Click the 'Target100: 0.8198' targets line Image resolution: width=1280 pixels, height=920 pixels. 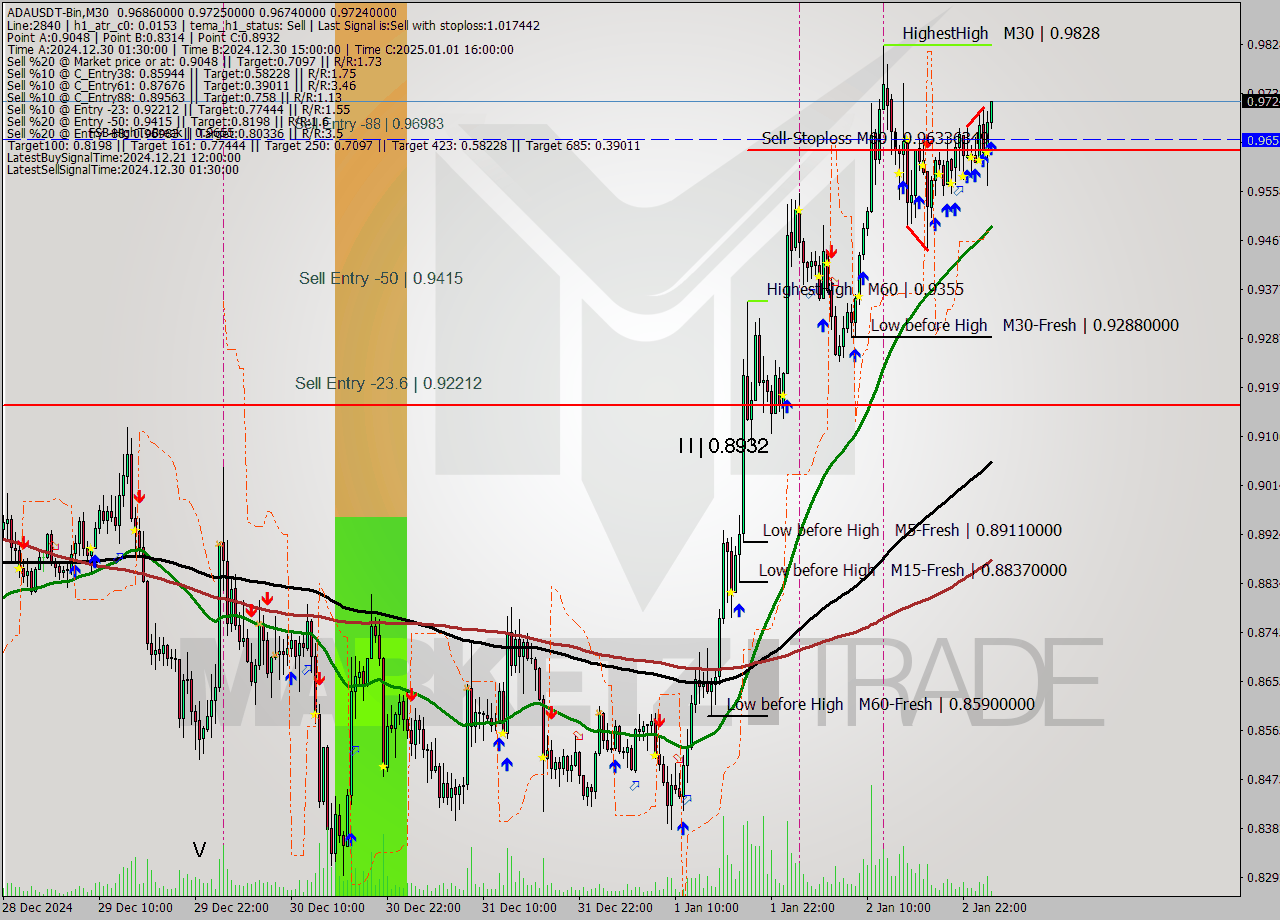(323, 146)
